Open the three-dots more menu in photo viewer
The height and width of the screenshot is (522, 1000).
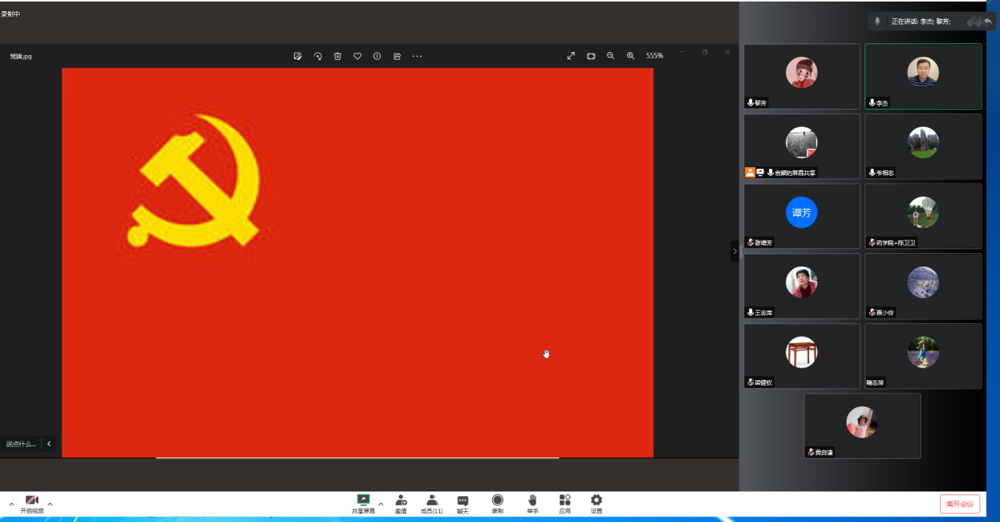pos(417,56)
